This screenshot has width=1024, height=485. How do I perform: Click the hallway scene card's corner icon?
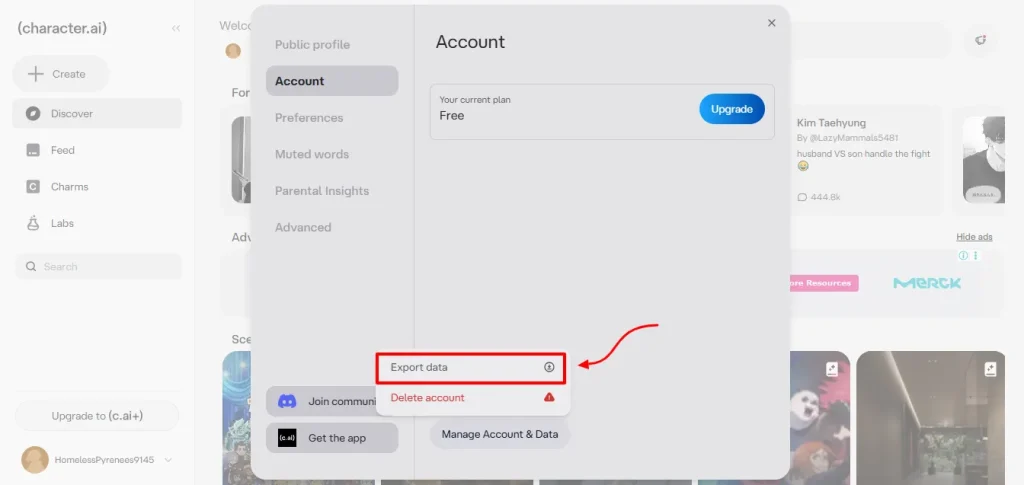click(990, 369)
